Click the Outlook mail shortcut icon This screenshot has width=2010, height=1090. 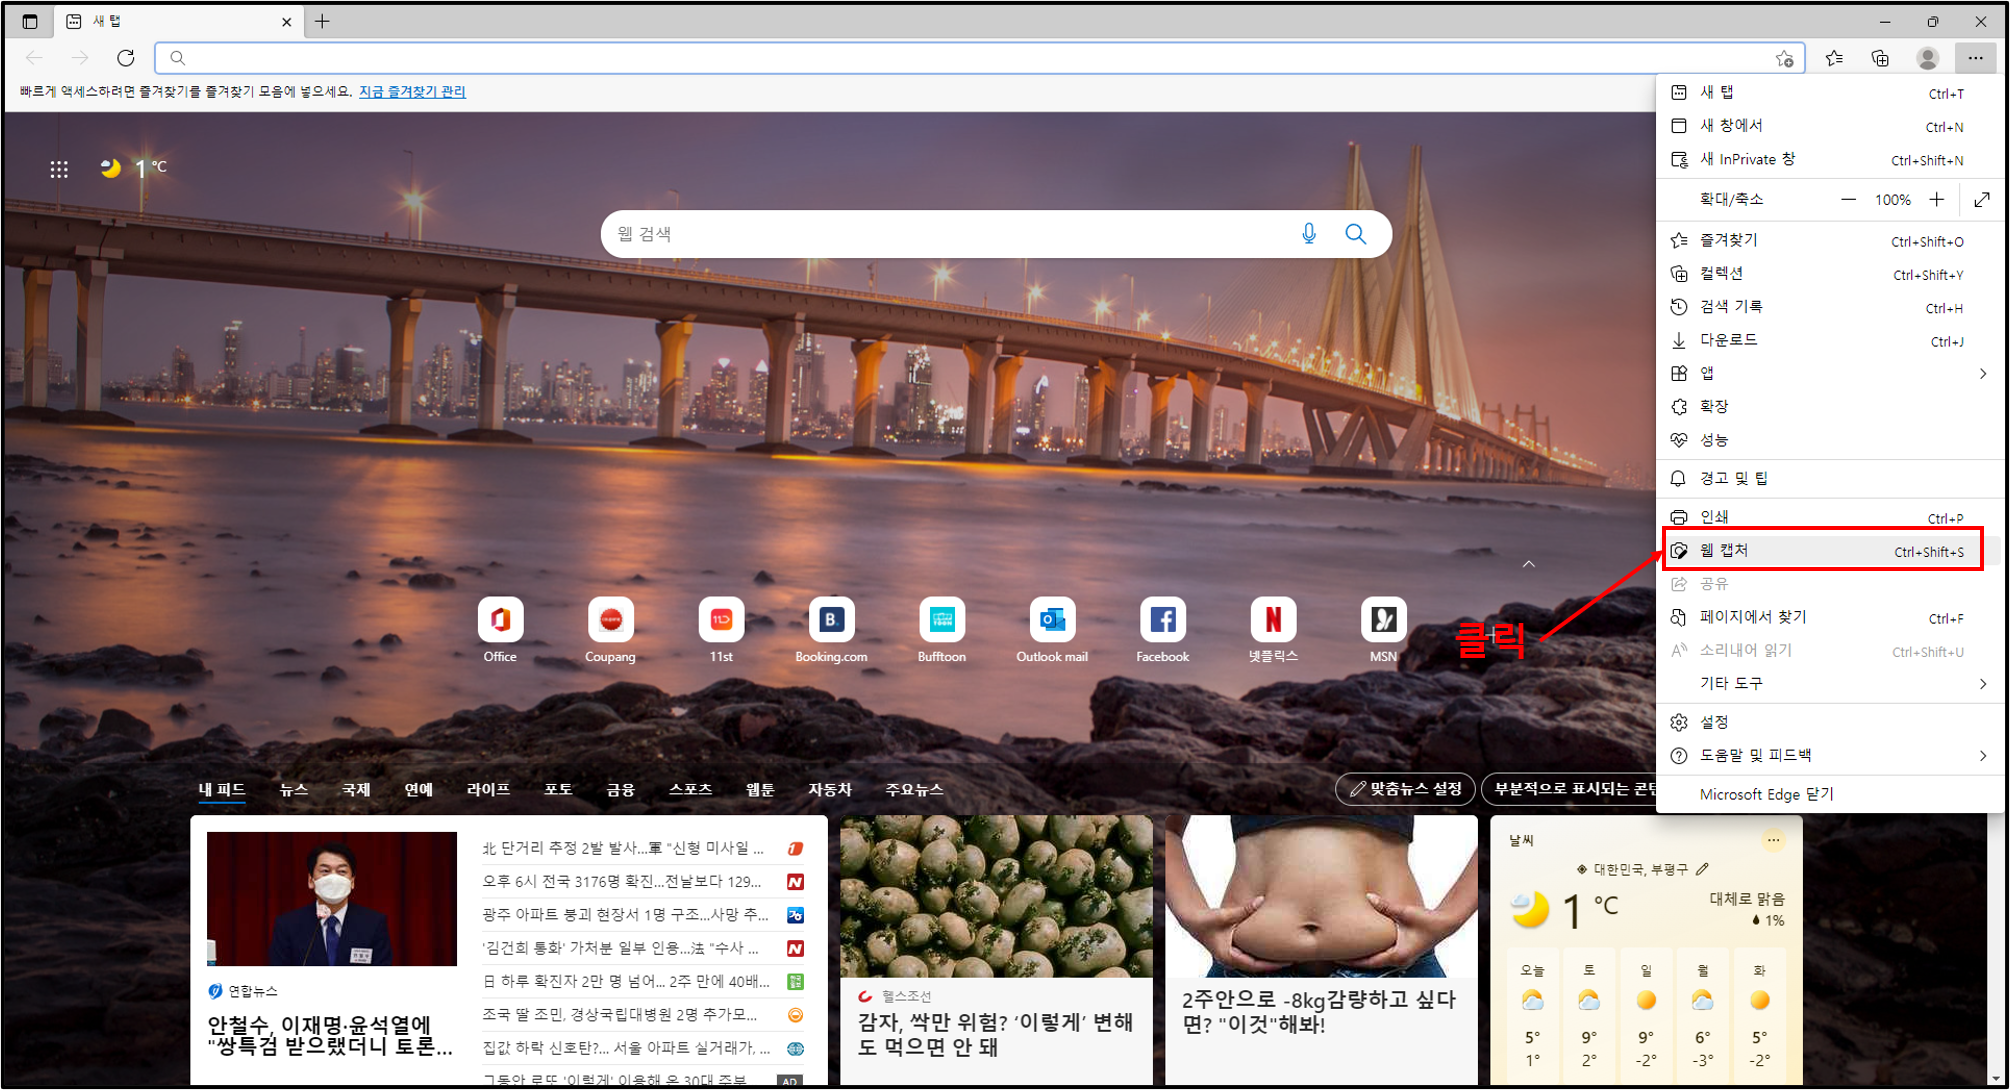click(x=1051, y=621)
